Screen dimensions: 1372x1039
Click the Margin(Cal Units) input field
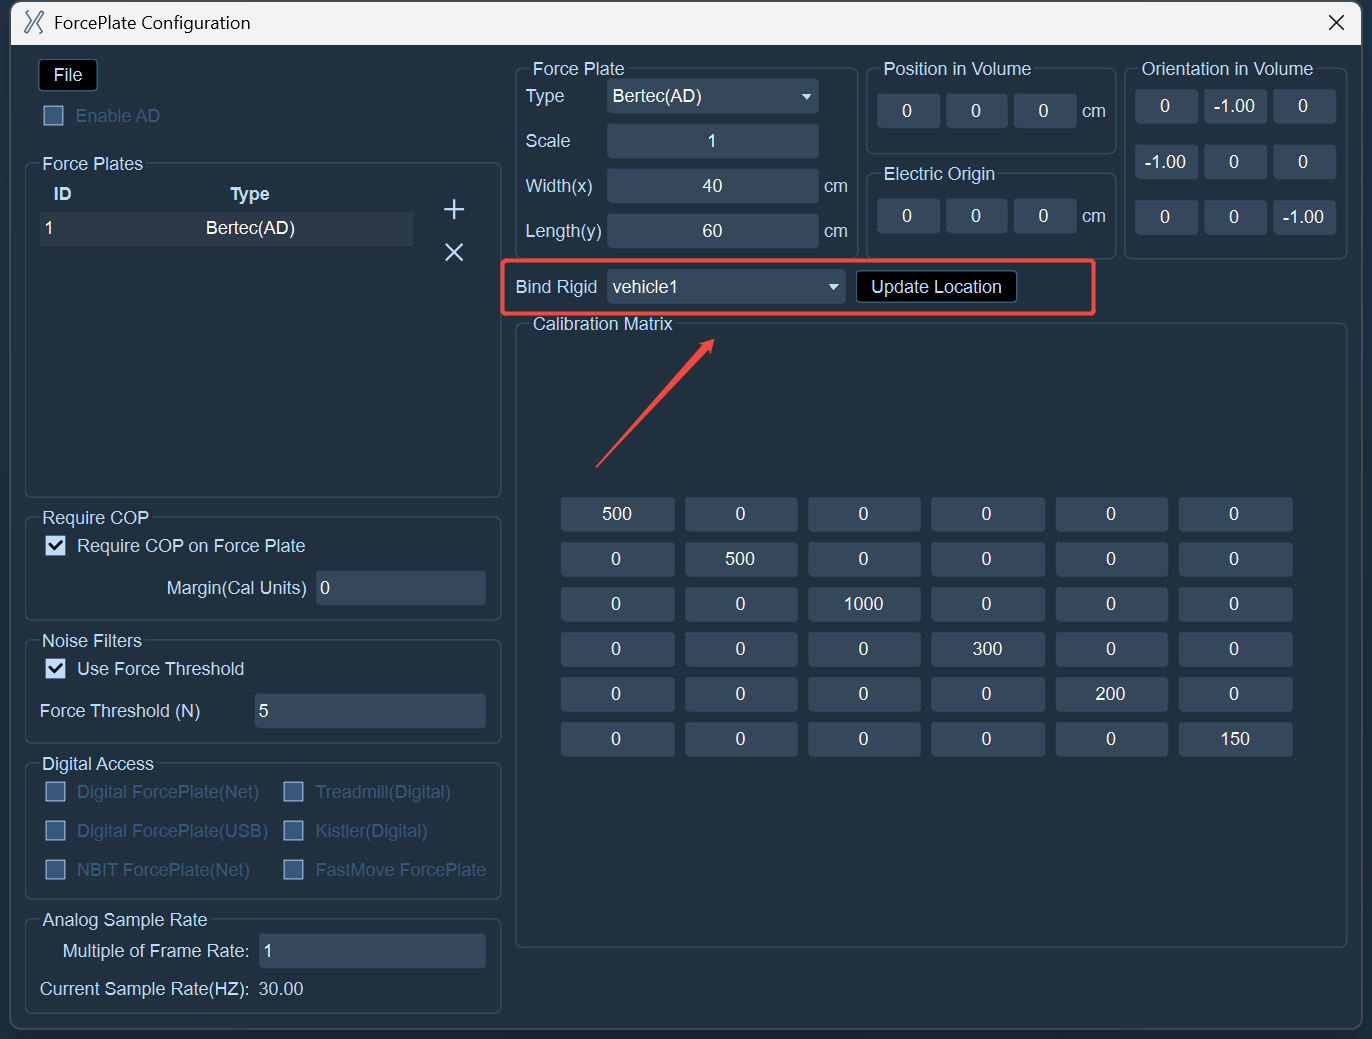(401, 588)
